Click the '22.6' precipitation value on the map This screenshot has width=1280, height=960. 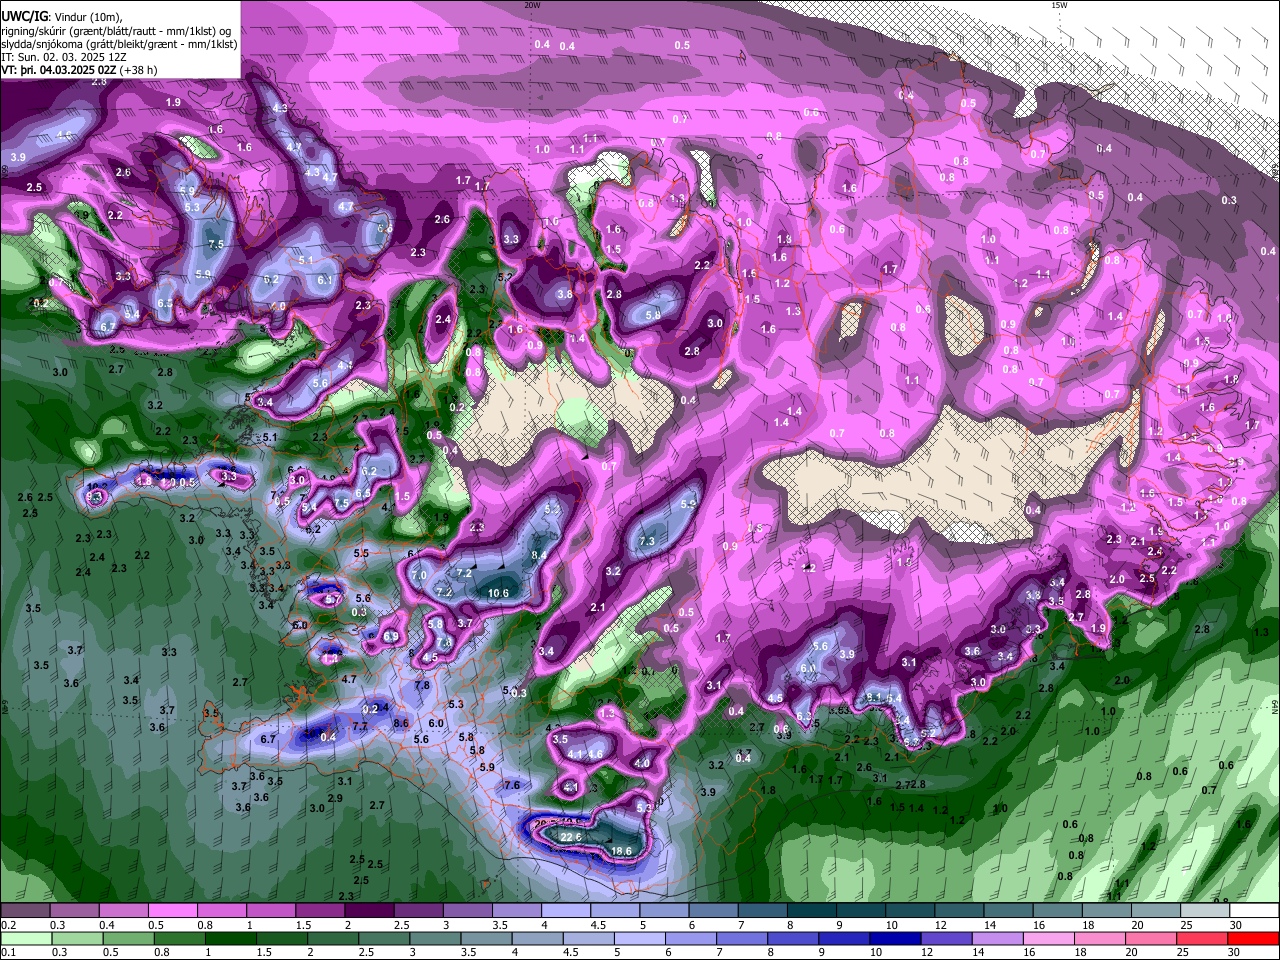click(x=571, y=837)
